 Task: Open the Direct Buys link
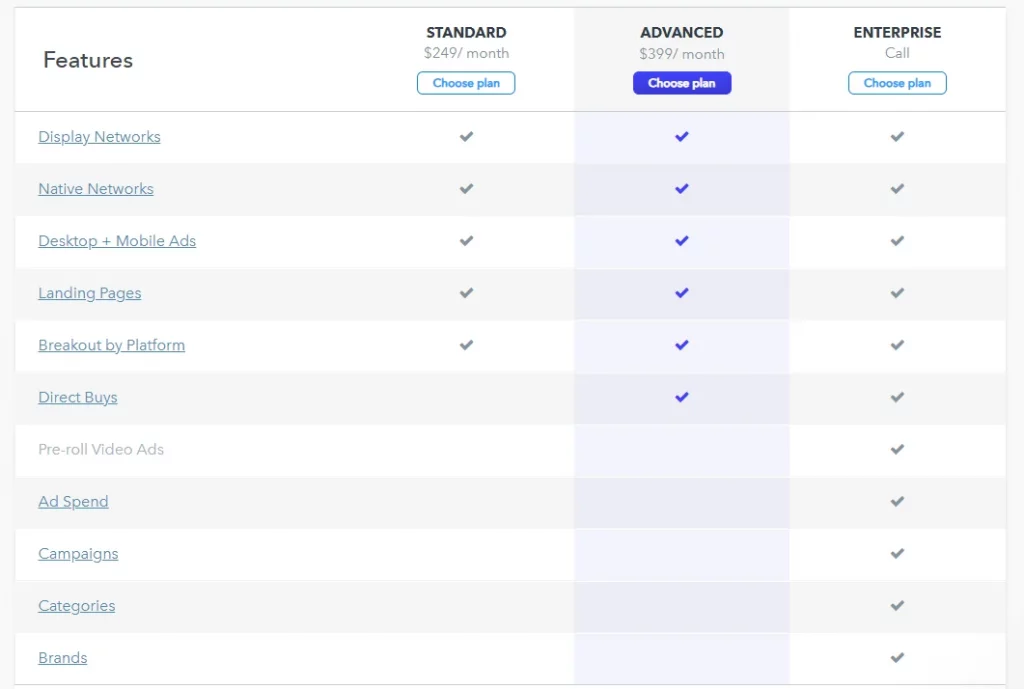click(78, 397)
